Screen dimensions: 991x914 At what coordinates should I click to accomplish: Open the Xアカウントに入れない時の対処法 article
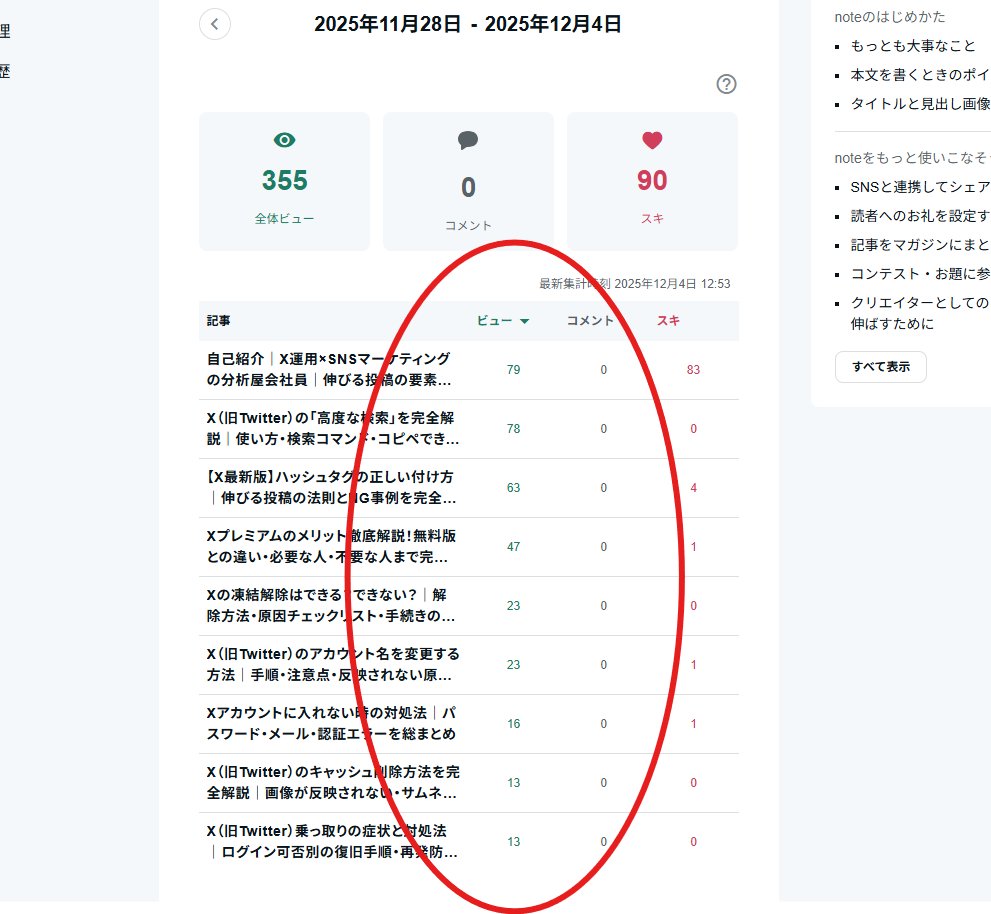pos(331,723)
